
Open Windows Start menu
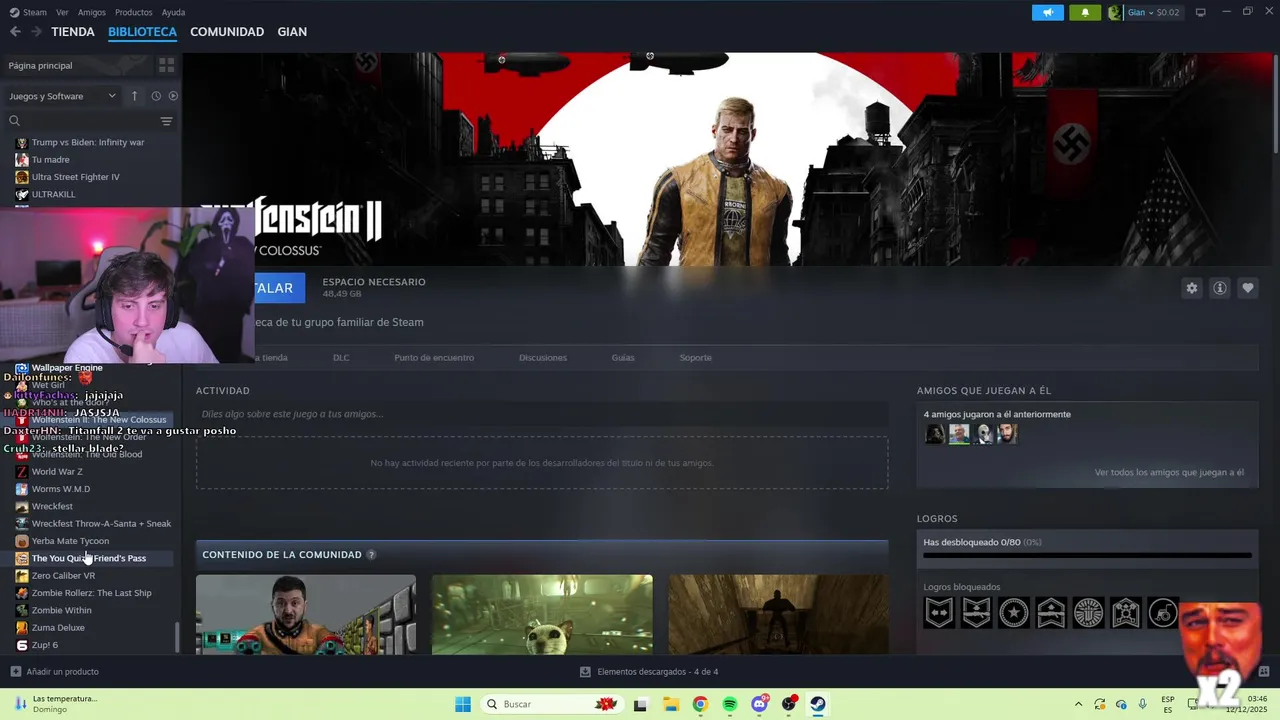(463, 704)
